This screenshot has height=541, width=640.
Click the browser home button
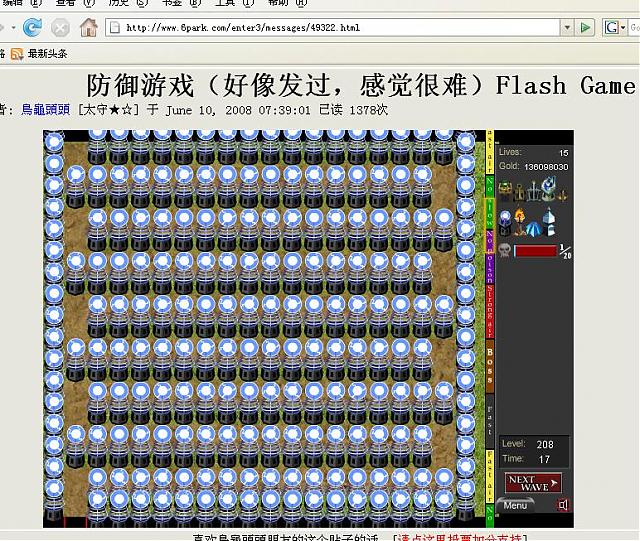[x=89, y=27]
